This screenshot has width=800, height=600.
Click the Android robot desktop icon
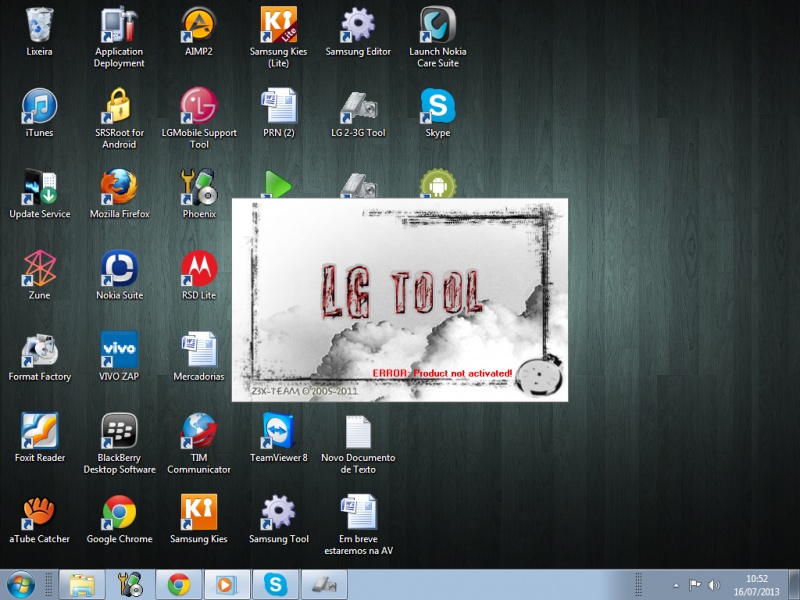point(437,184)
